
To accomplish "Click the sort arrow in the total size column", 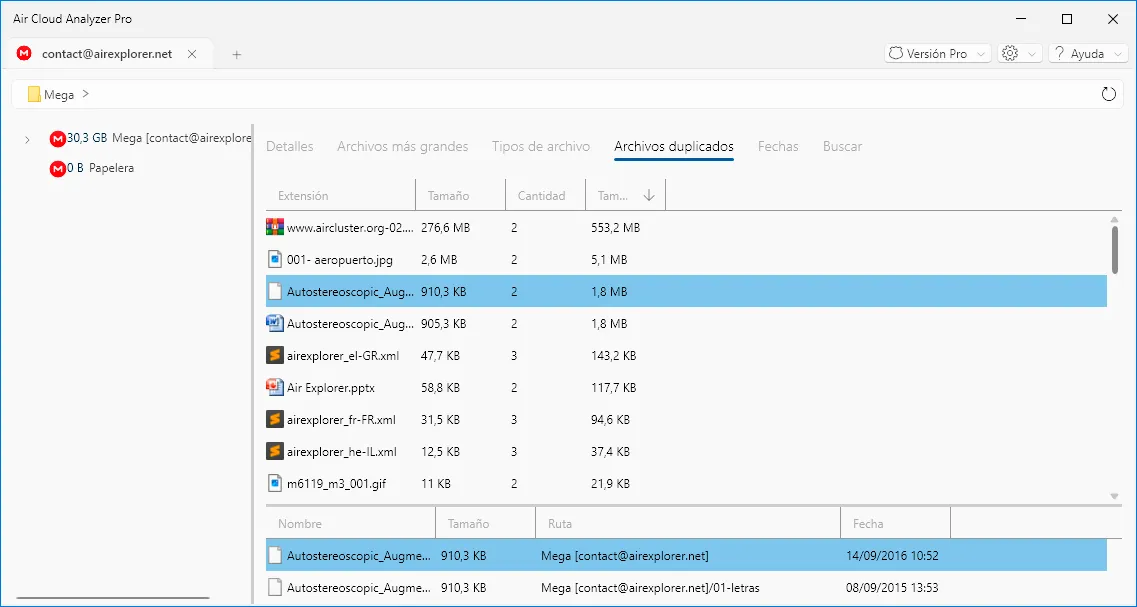I will (x=649, y=195).
